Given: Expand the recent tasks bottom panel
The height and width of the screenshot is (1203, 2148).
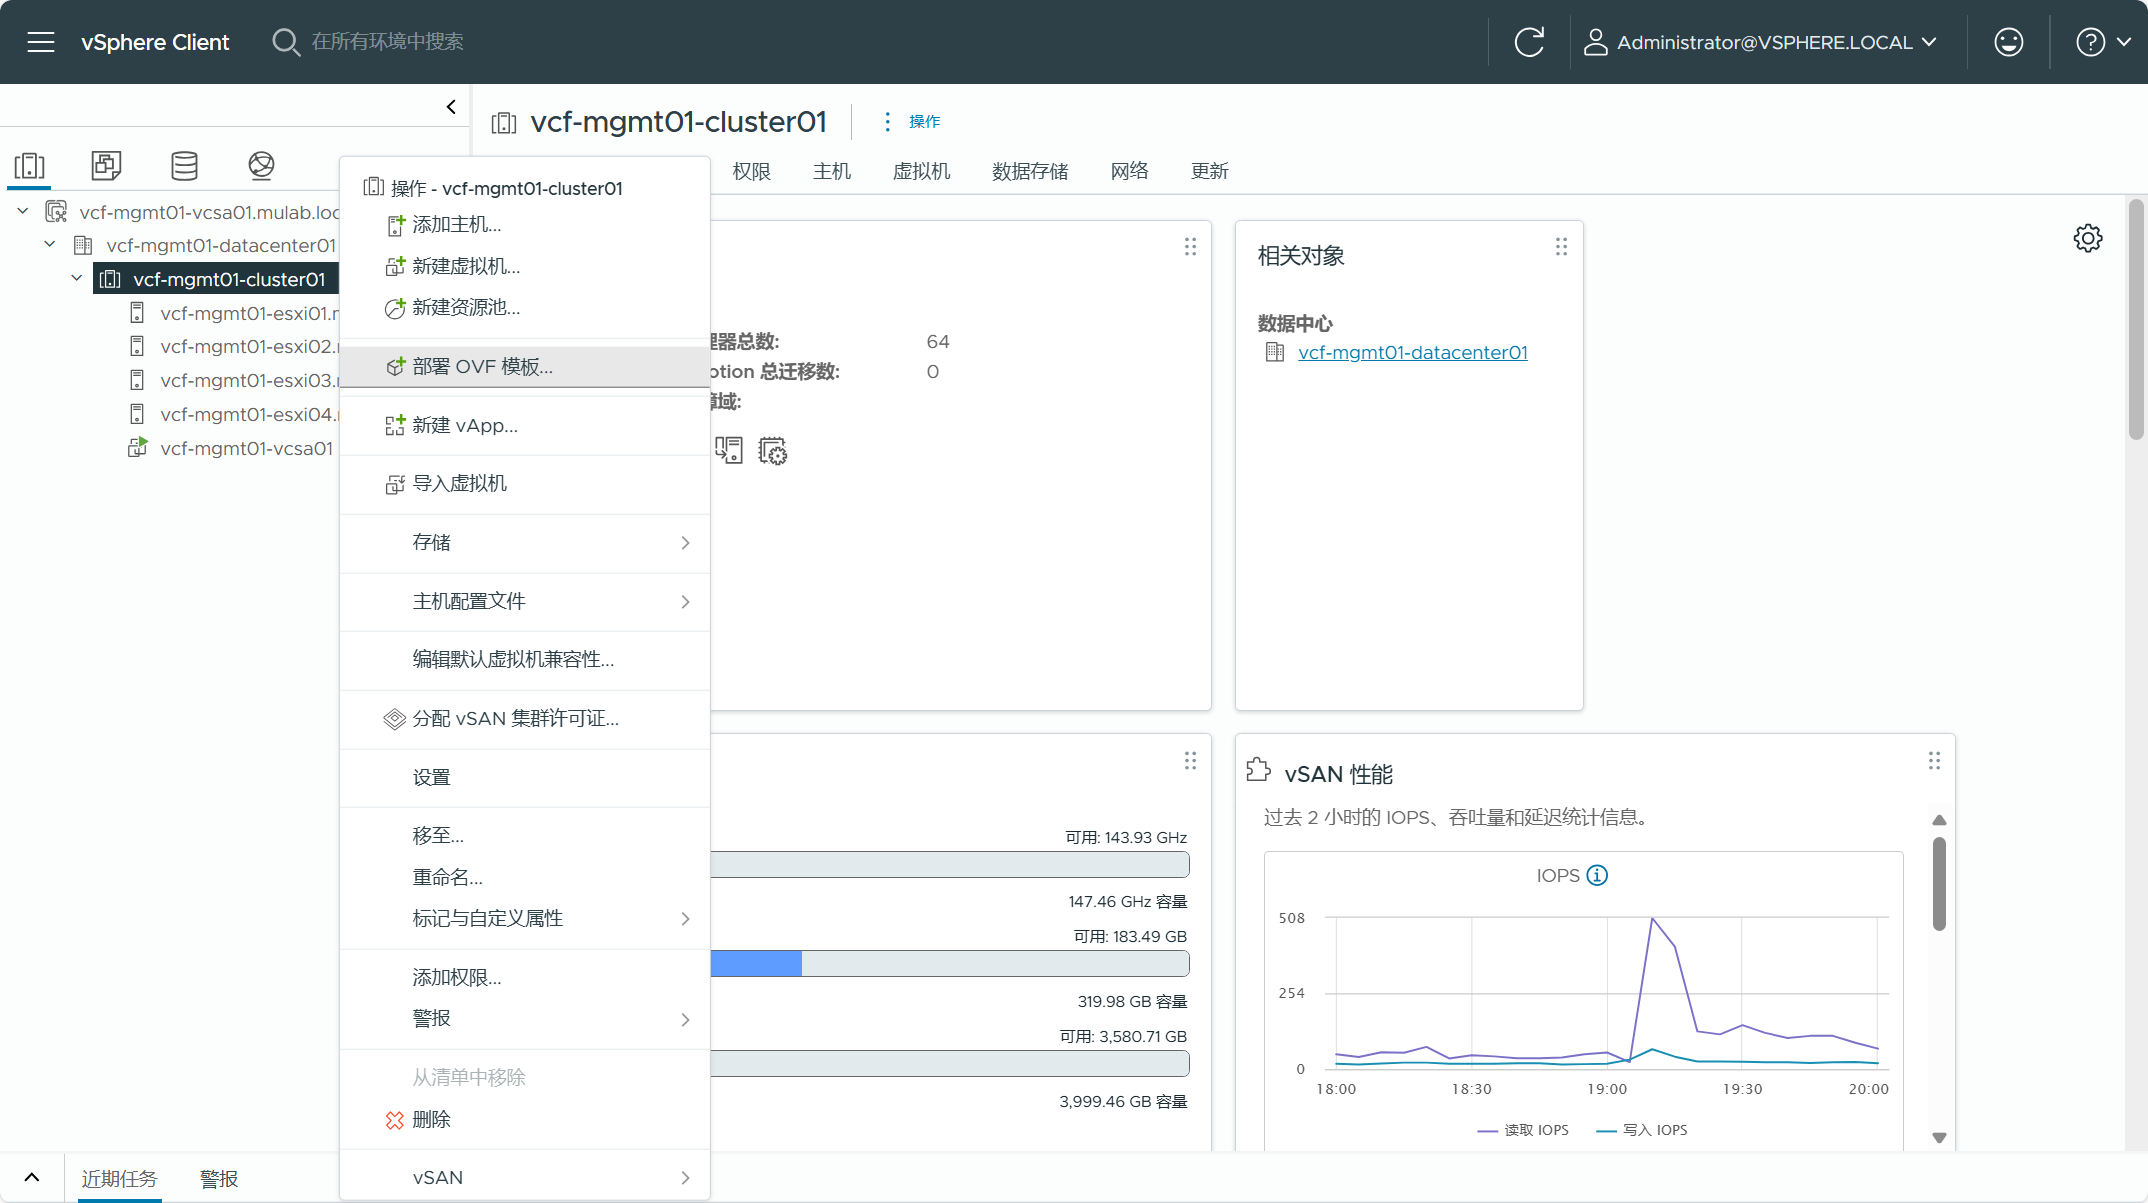Looking at the screenshot, I should tap(32, 1177).
